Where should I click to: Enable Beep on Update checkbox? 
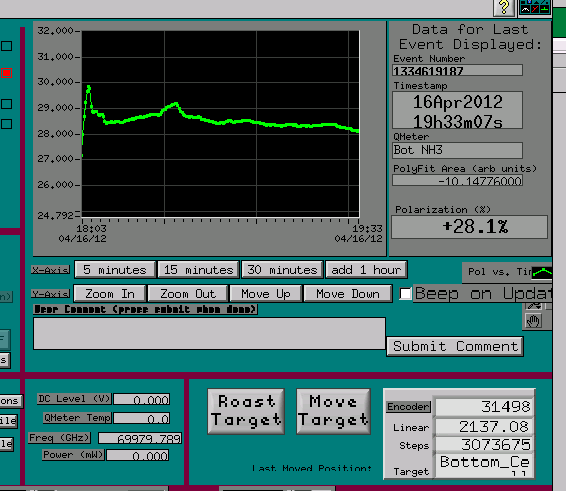(x=405, y=294)
